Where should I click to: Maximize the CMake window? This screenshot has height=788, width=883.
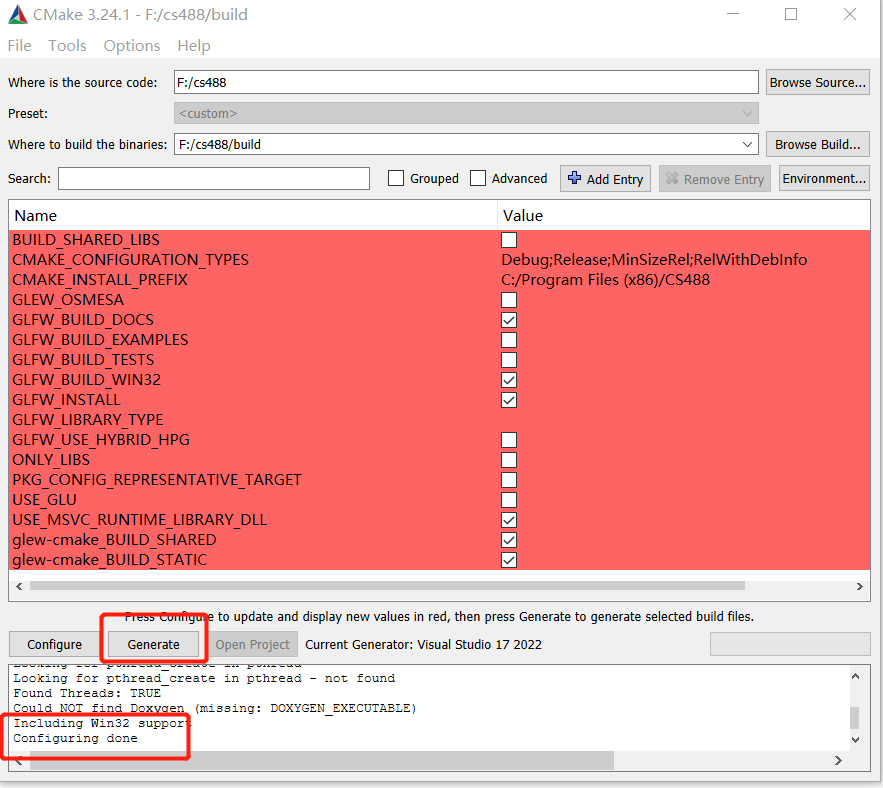pyautogui.click(x=791, y=14)
